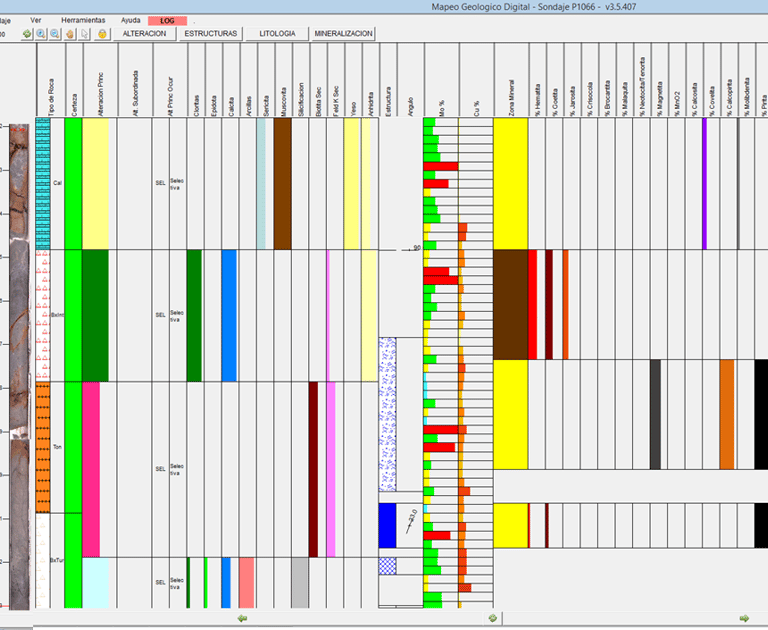Choose the arrow pointer tool
The height and width of the screenshot is (630, 768).
point(85,34)
